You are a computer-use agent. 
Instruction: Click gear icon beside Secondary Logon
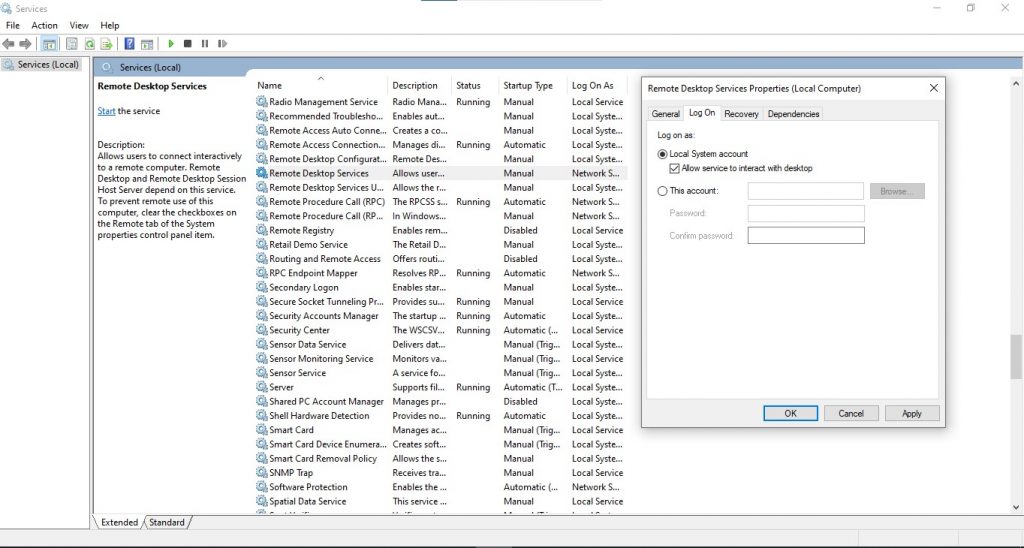click(x=262, y=287)
